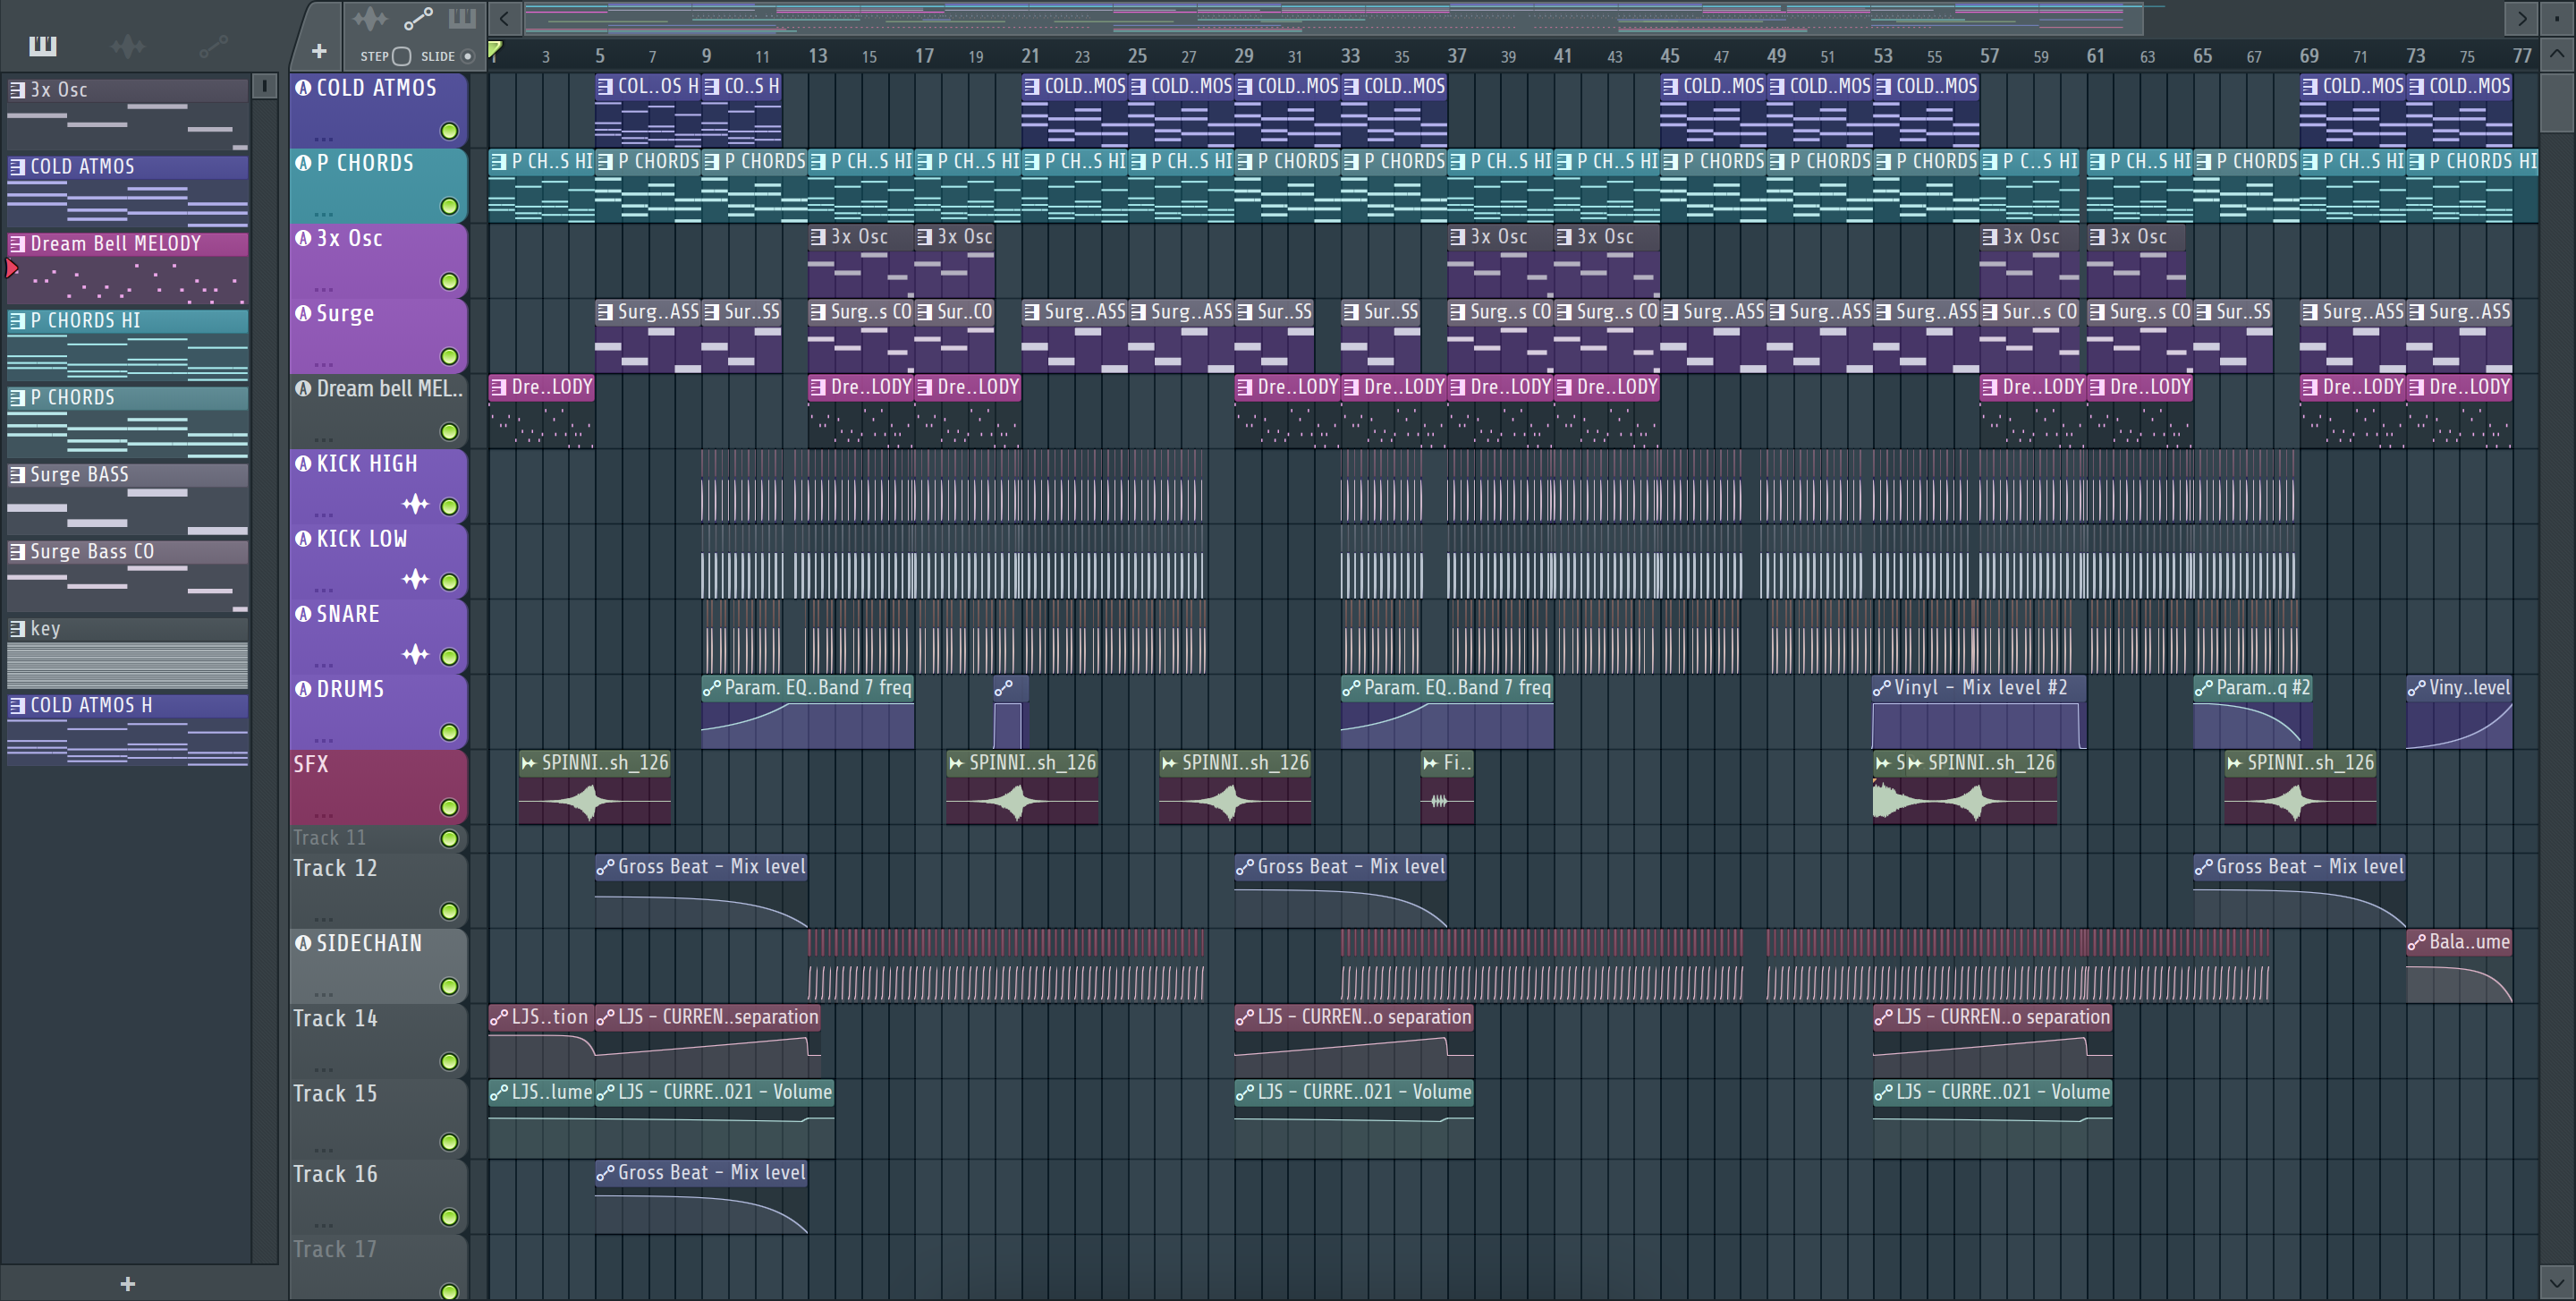Click the pattern icon beside Dream Bell MELODY in picker
This screenshot has width=2576, height=1301.
coord(17,244)
